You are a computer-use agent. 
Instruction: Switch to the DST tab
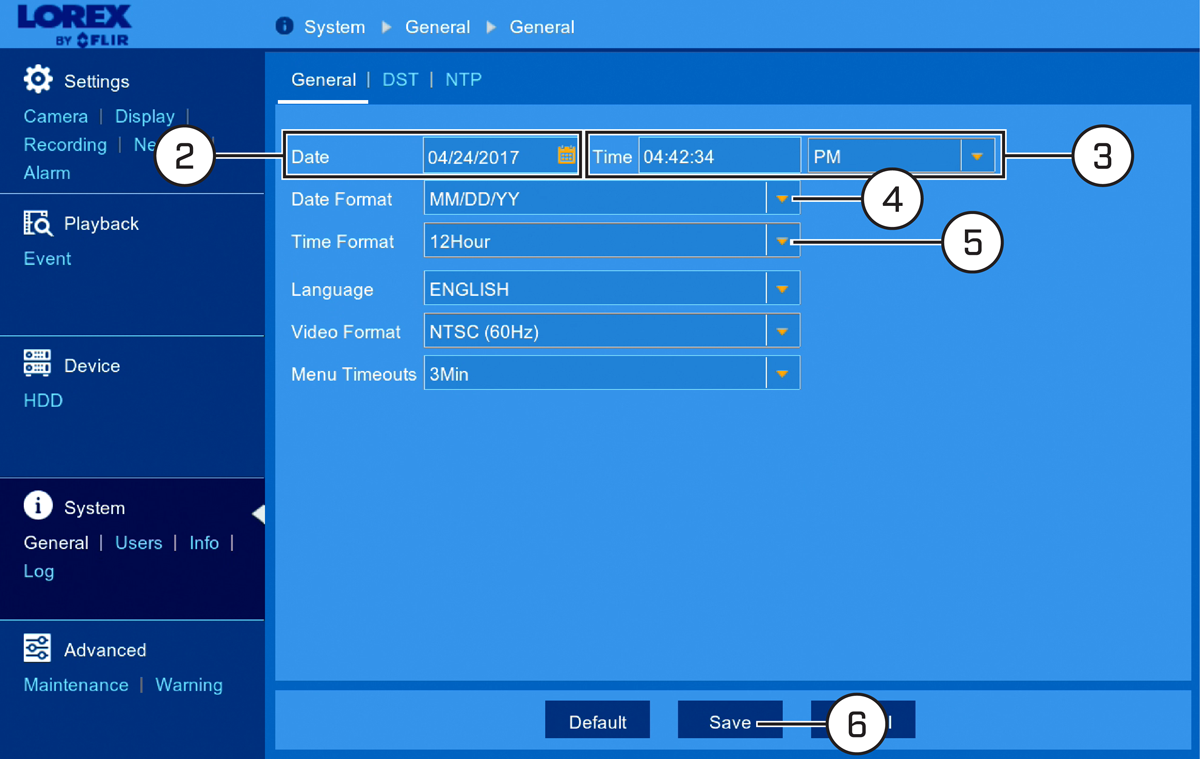tap(400, 80)
